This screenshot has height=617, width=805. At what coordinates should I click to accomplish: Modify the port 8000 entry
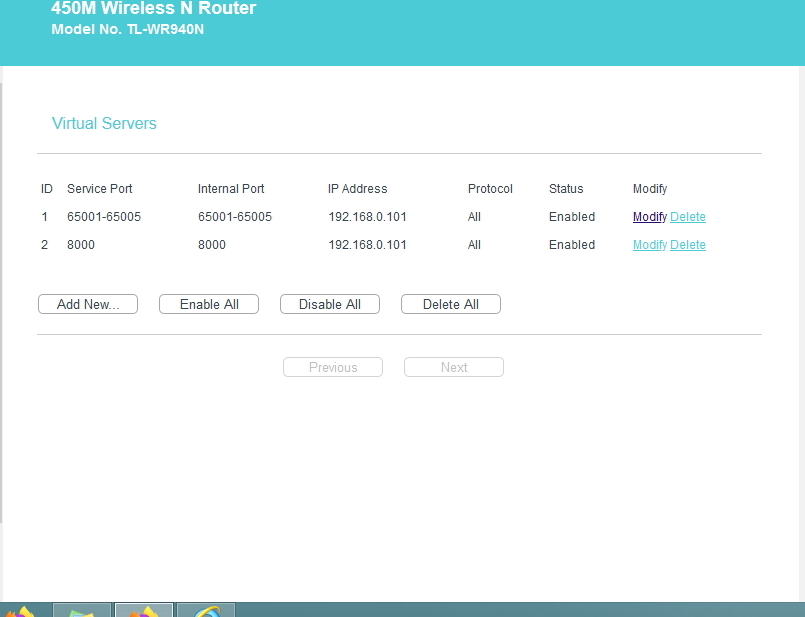[x=649, y=245]
